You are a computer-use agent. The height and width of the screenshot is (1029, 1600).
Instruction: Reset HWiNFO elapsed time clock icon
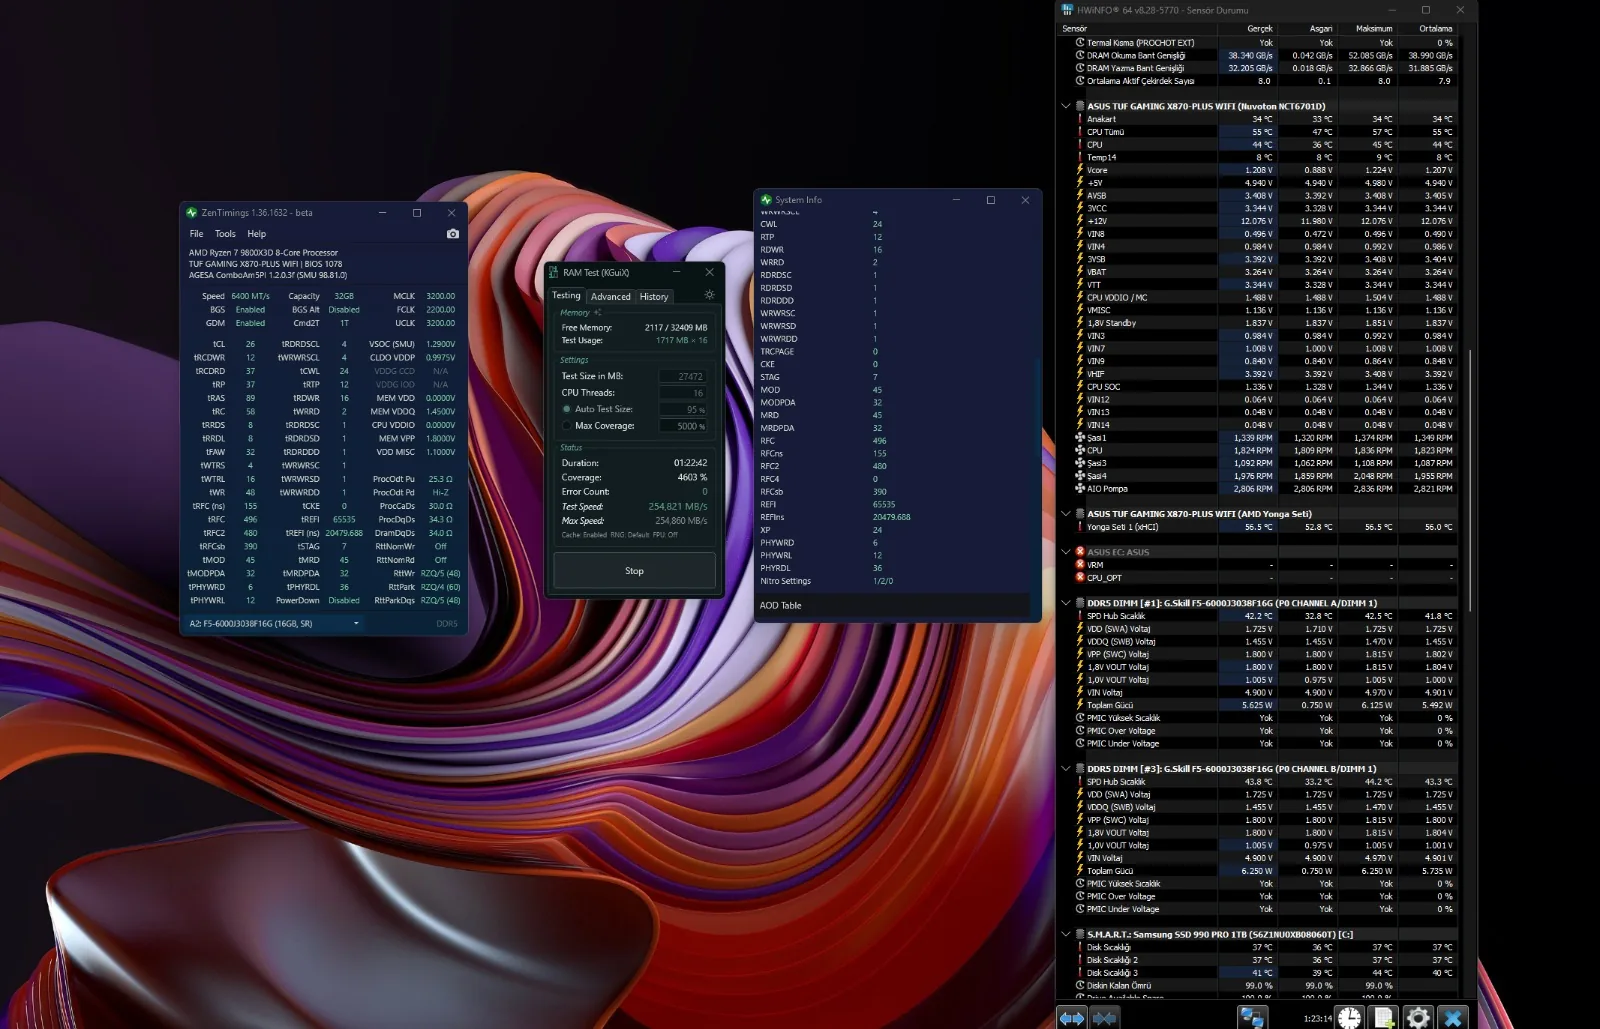(1350, 1017)
